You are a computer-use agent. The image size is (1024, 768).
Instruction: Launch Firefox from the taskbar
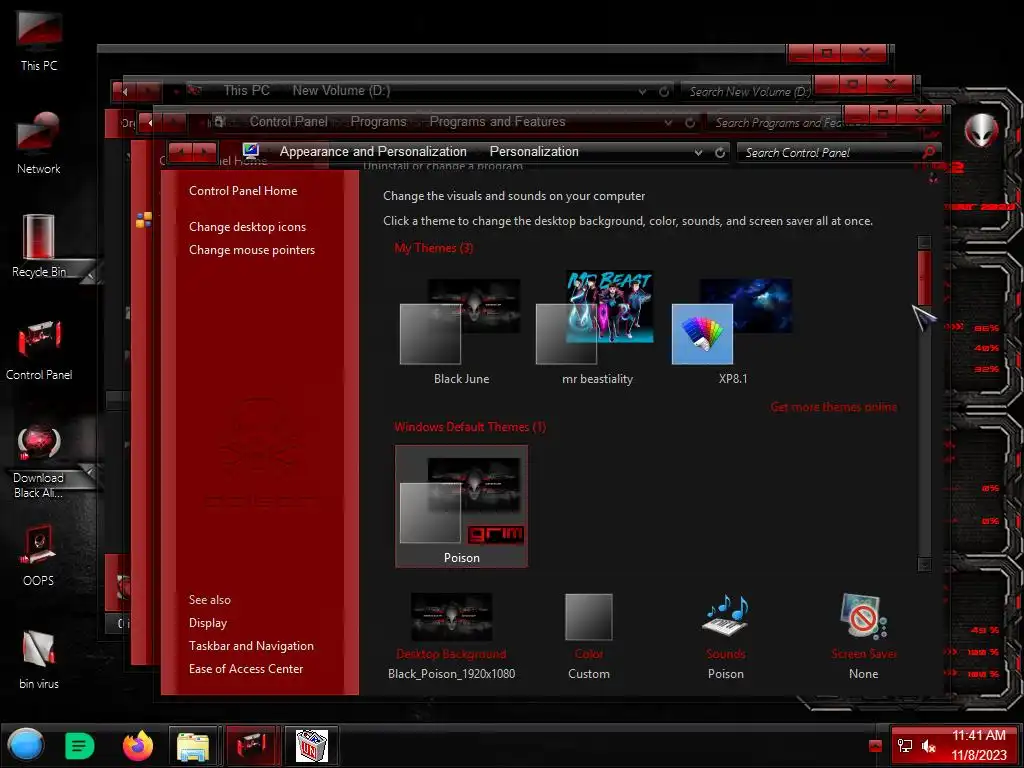138,745
